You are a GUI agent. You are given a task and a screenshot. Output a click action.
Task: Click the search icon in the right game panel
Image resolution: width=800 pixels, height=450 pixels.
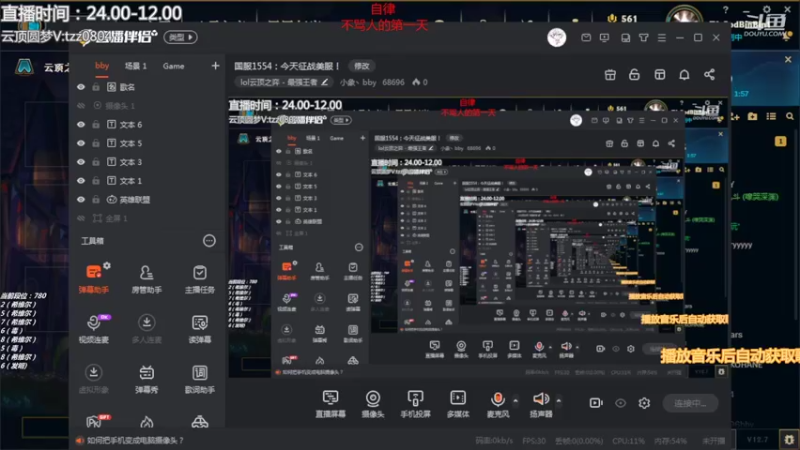point(790,116)
